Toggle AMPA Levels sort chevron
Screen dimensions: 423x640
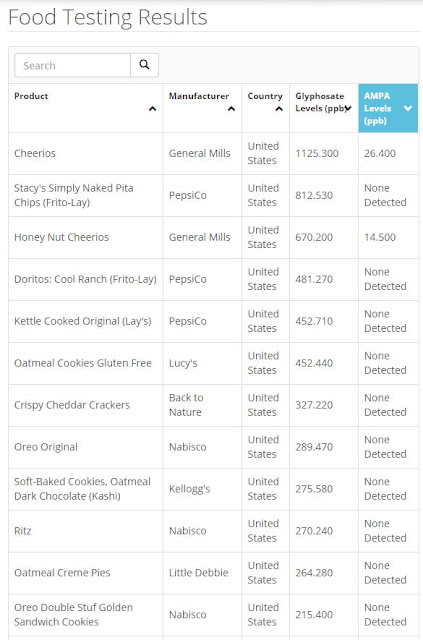click(x=407, y=108)
